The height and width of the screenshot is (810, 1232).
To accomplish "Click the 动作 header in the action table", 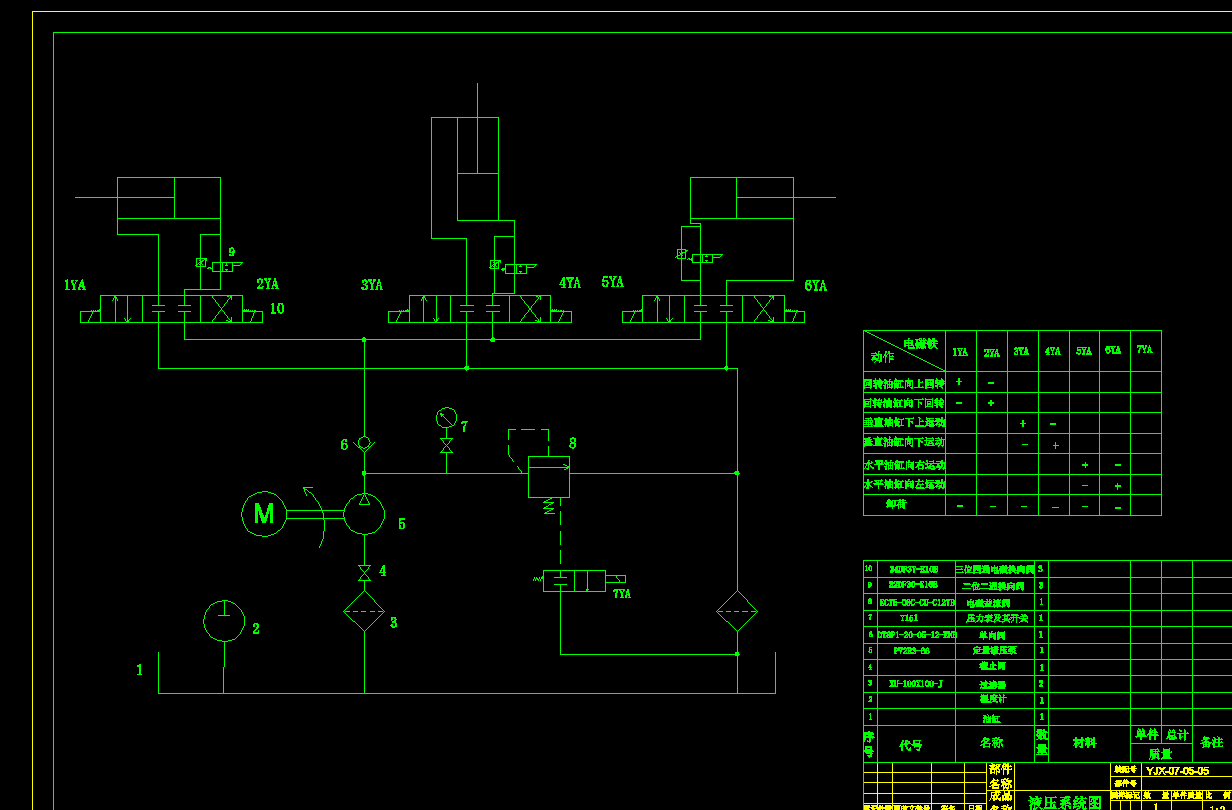I will pyautogui.click(x=881, y=356).
